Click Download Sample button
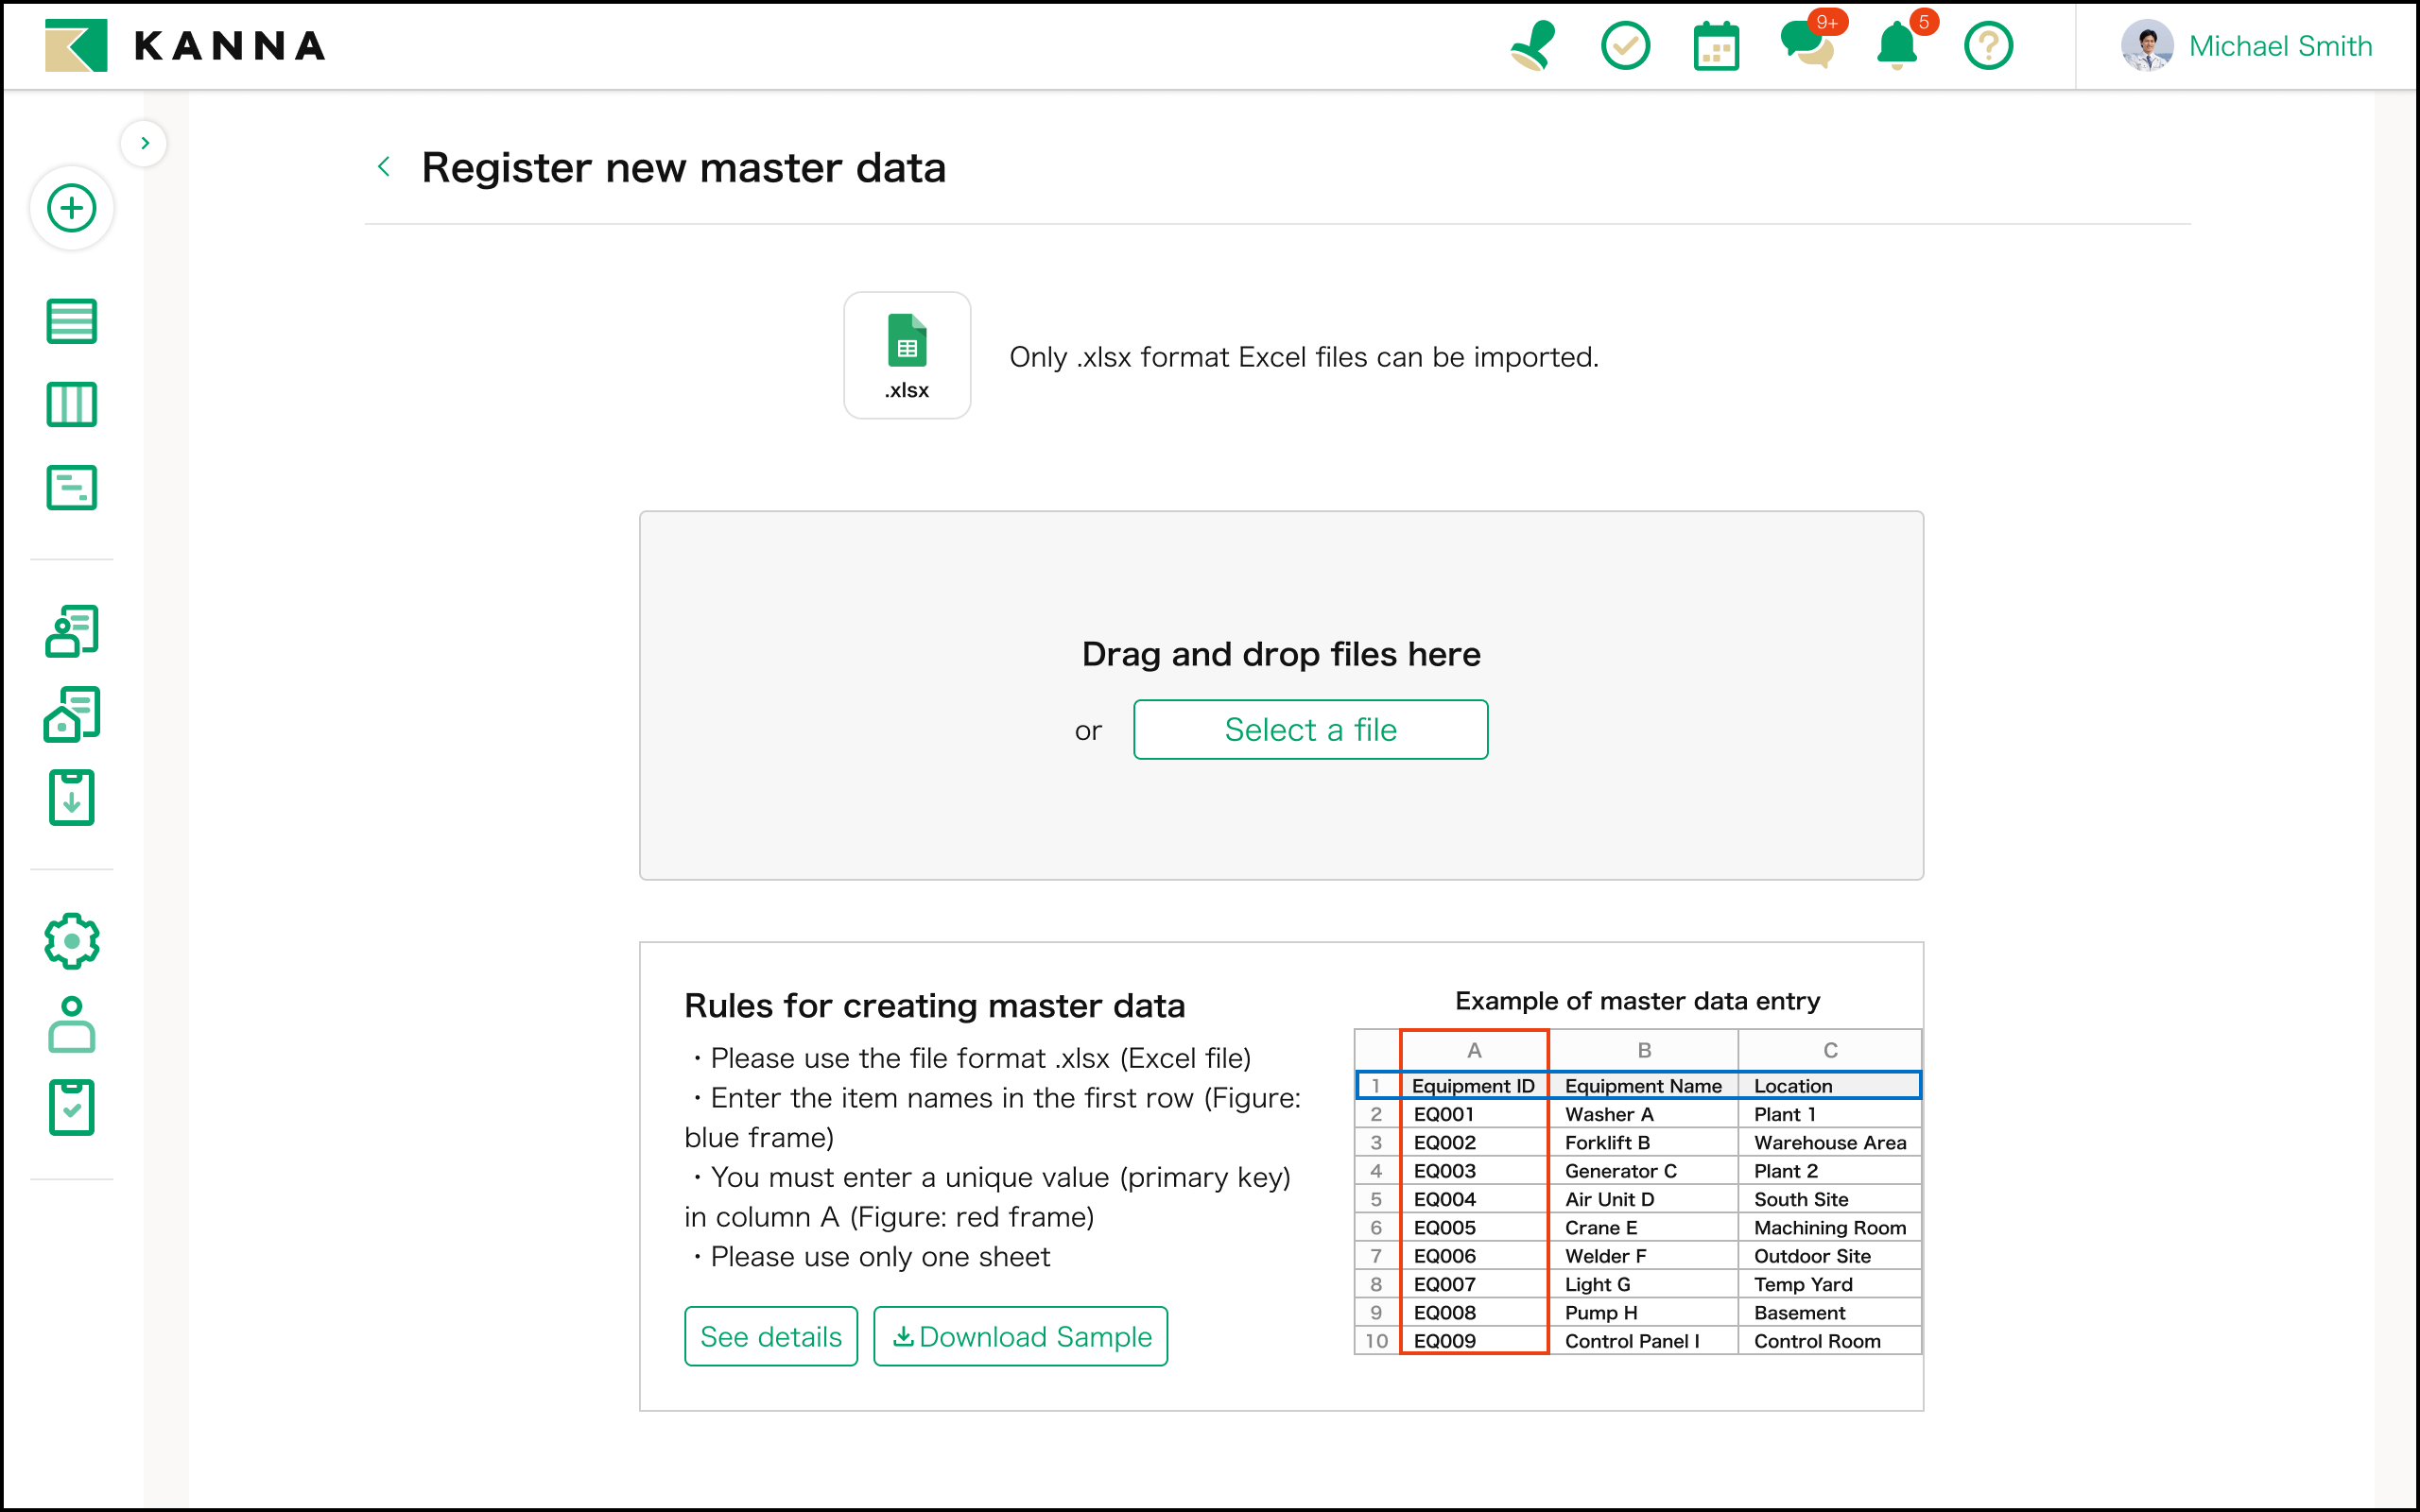This screenshot has width=2420, height=1512. pos(1020,1336)
